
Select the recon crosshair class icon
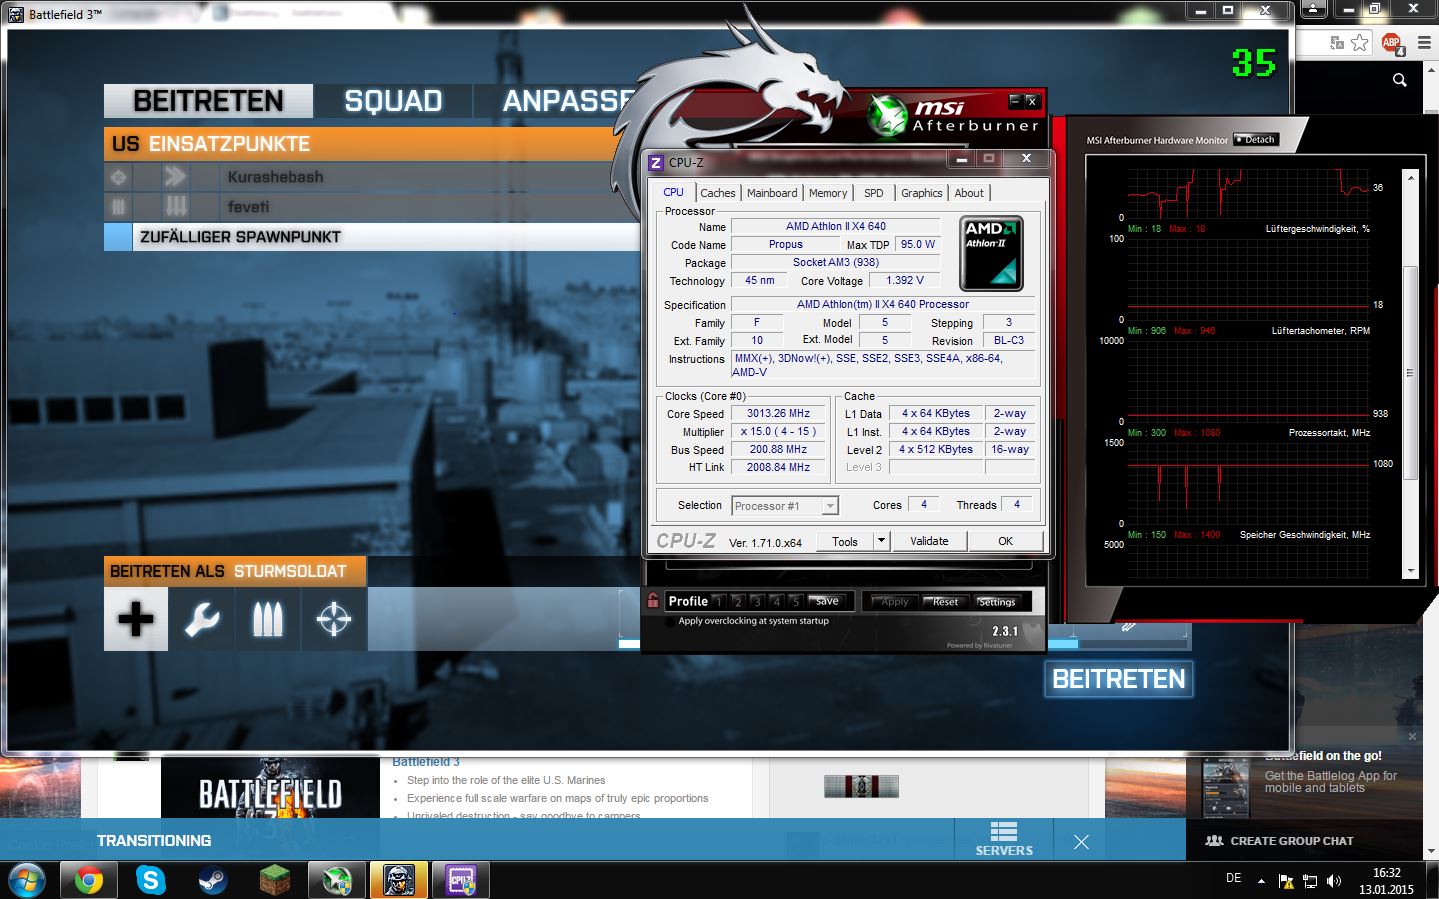point(333,619)
